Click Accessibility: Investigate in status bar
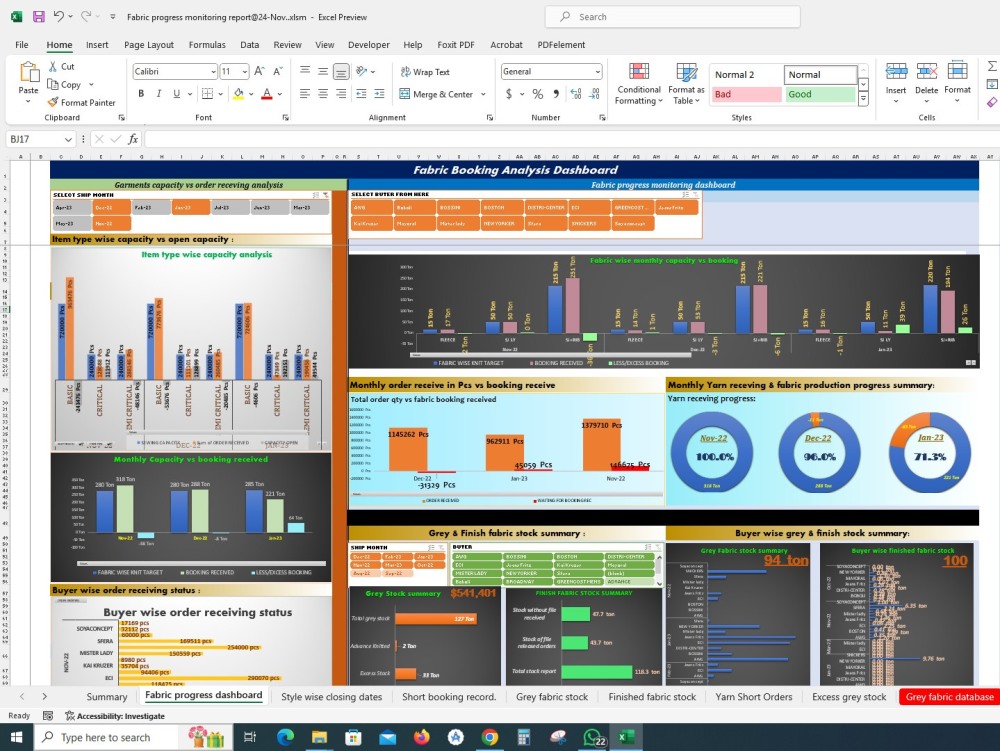Screen dimensions: 1000x751 tap(113, 715)
